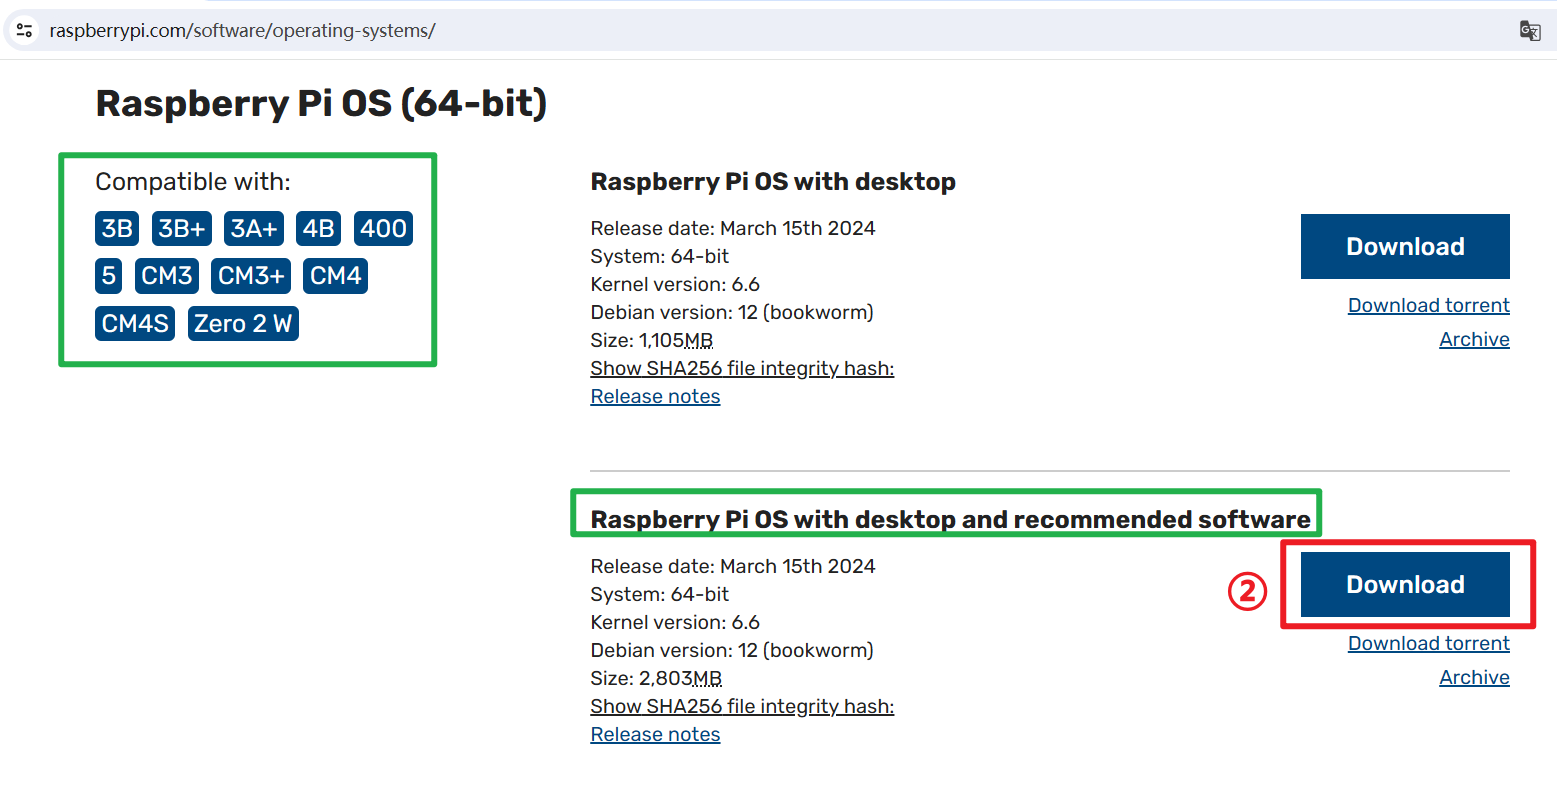
Task: Click the 4B compatibility tag
Action: point(318,228)
